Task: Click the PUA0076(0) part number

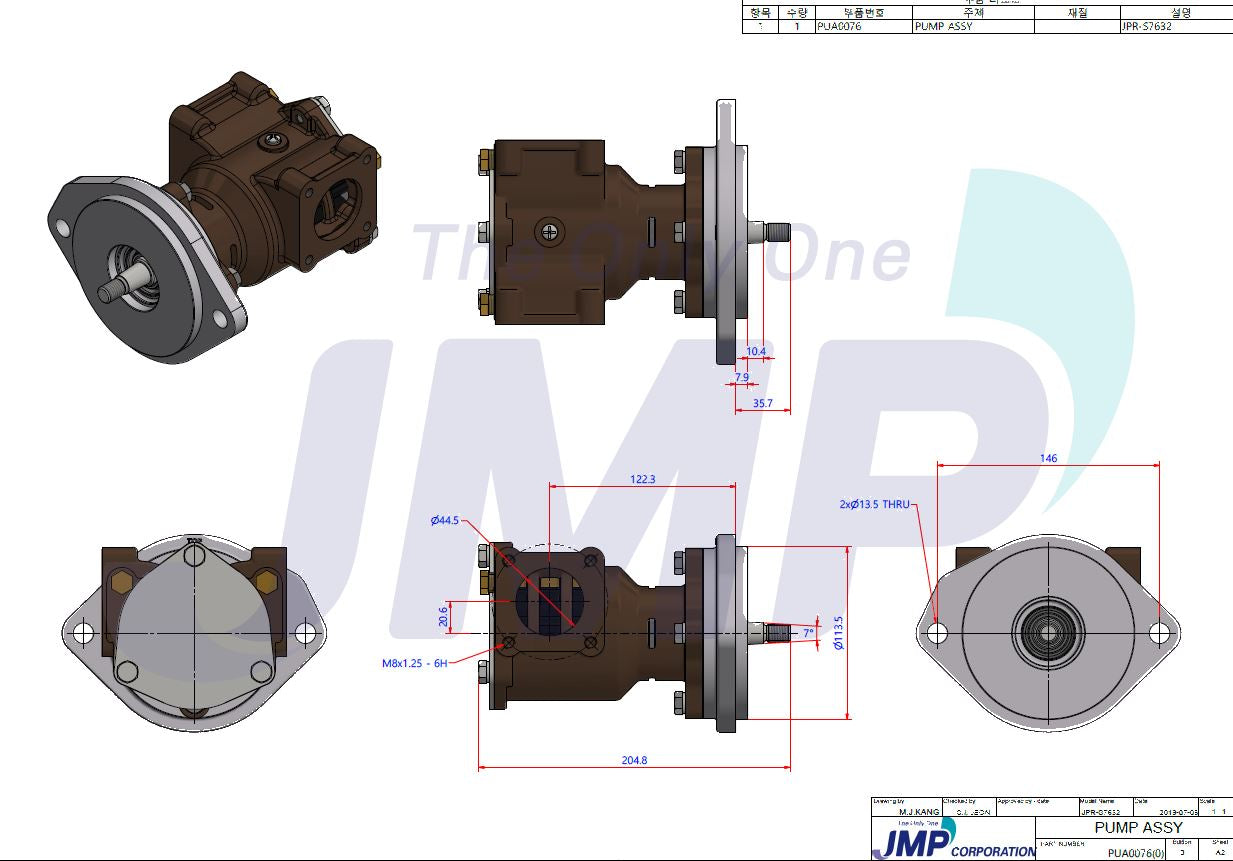Action: click(1136, 853)
